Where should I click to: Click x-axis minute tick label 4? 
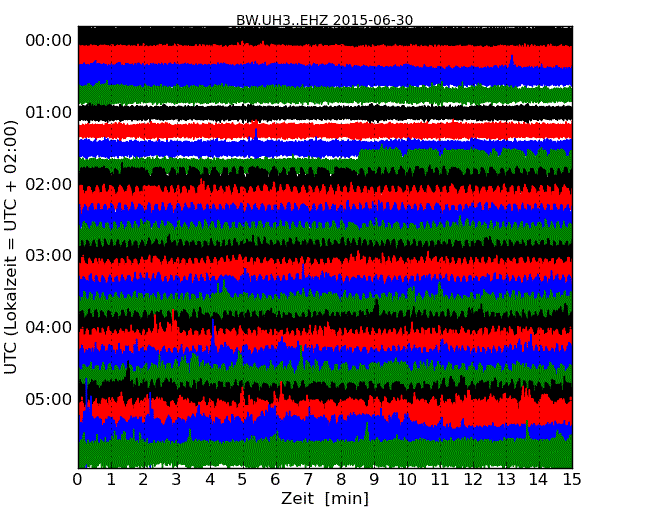(x=210, y=479)
